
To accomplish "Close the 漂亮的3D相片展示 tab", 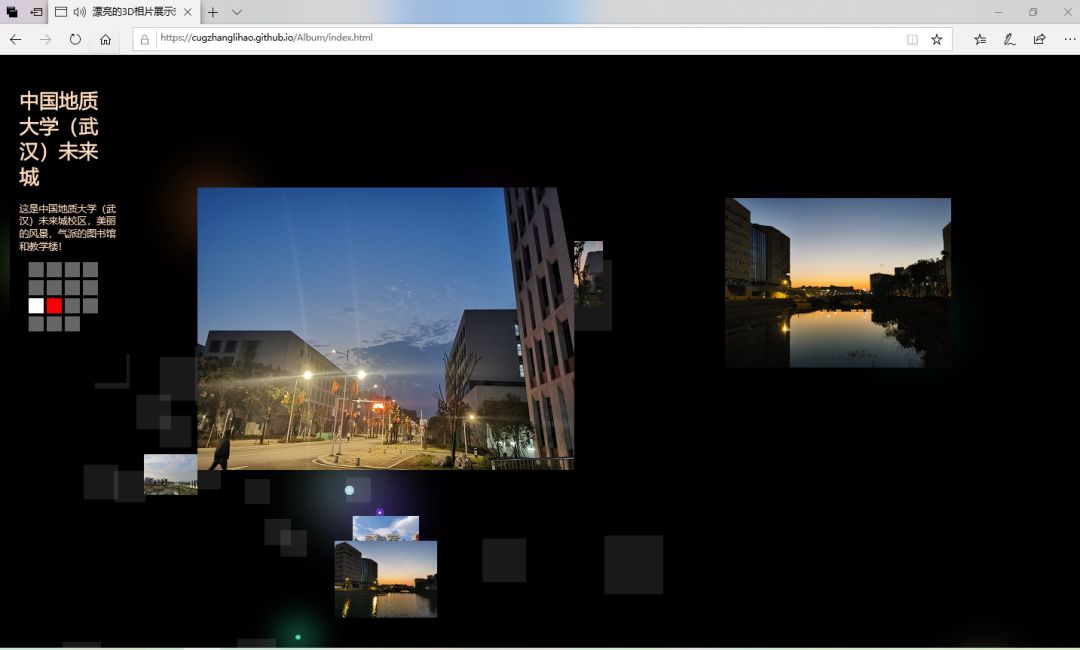I will click(x=187, y=12).
